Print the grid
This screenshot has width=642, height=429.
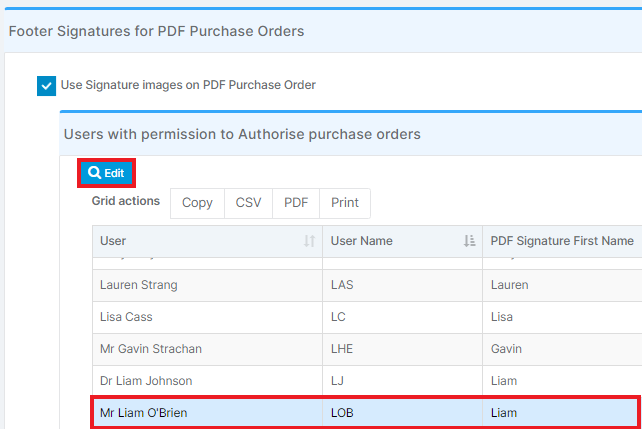coord(345,203)
